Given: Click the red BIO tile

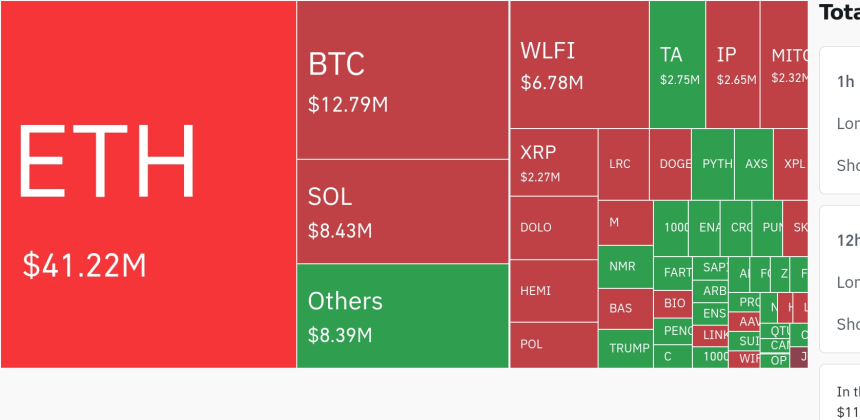Looking at the screenshot, I should (x=675, y=302).
